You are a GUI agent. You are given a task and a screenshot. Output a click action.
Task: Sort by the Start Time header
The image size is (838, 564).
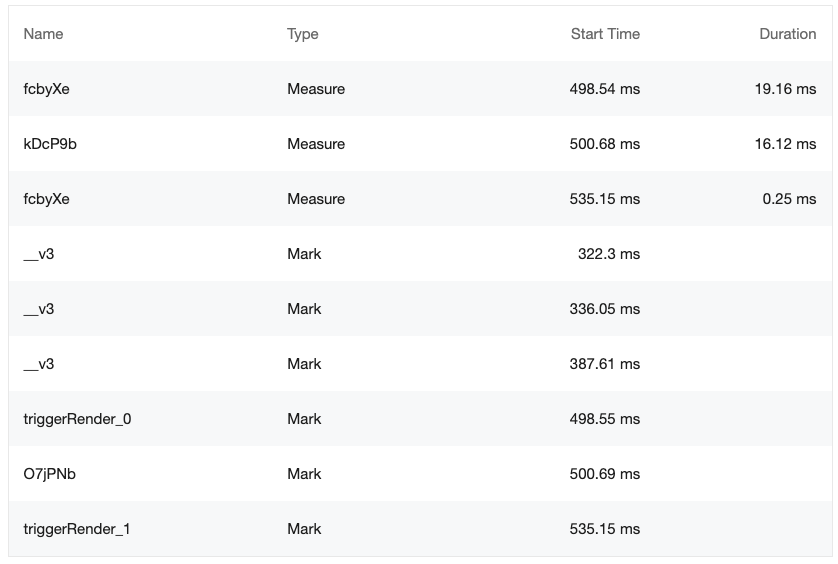pyautogui.click(x=605, y=34)
